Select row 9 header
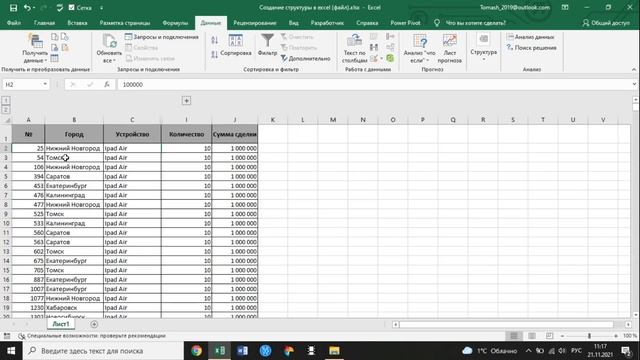This screenshot has height=360, width=640. (x=6, y=214)
